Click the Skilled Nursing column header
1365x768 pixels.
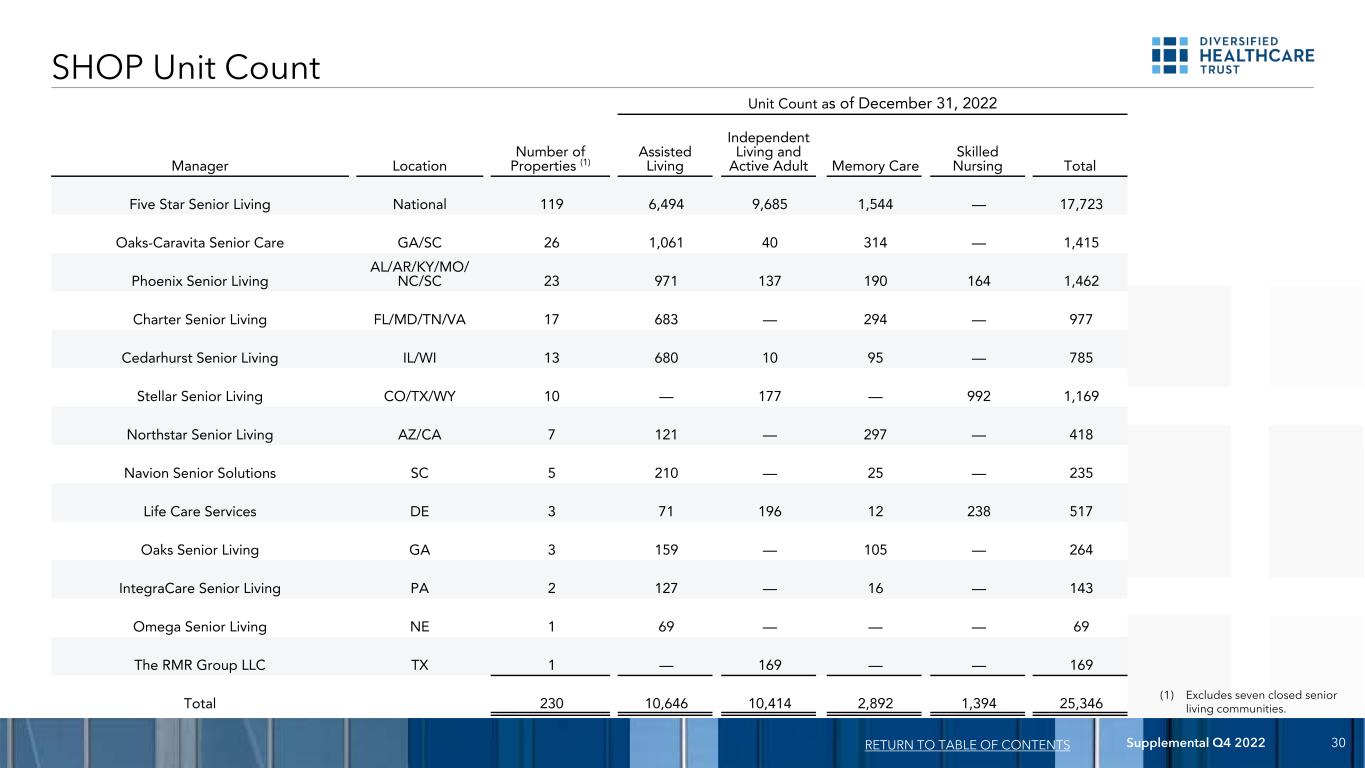pos(981,158)
